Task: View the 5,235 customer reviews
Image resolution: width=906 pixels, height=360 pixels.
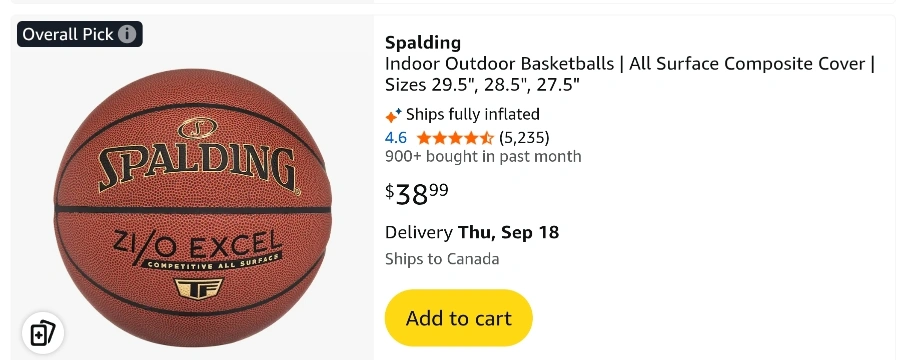Action: coord(524,138)
